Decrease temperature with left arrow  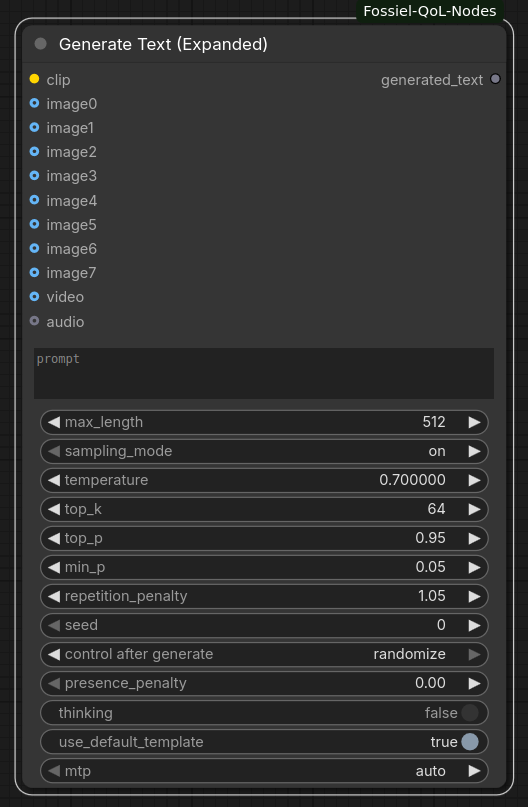(x=54, y=480)
